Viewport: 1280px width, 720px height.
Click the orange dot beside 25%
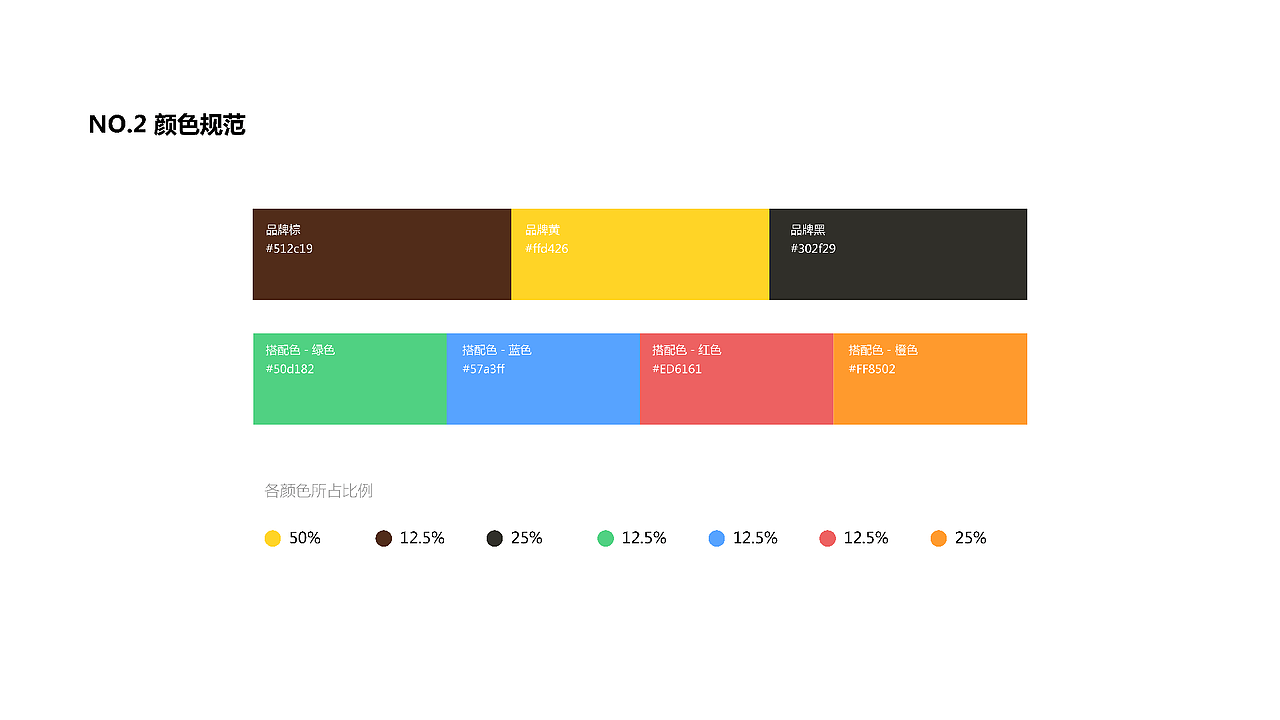pyautogui.click(x=938, y=538)
